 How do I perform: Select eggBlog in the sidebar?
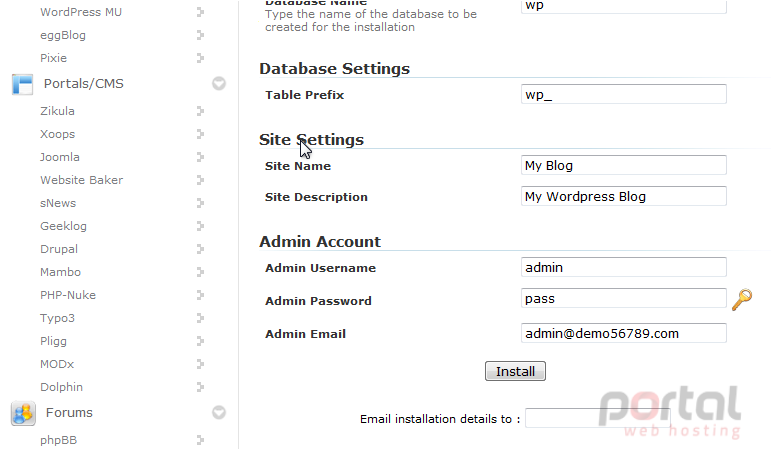pyautogui.click(x=63, y=35)
